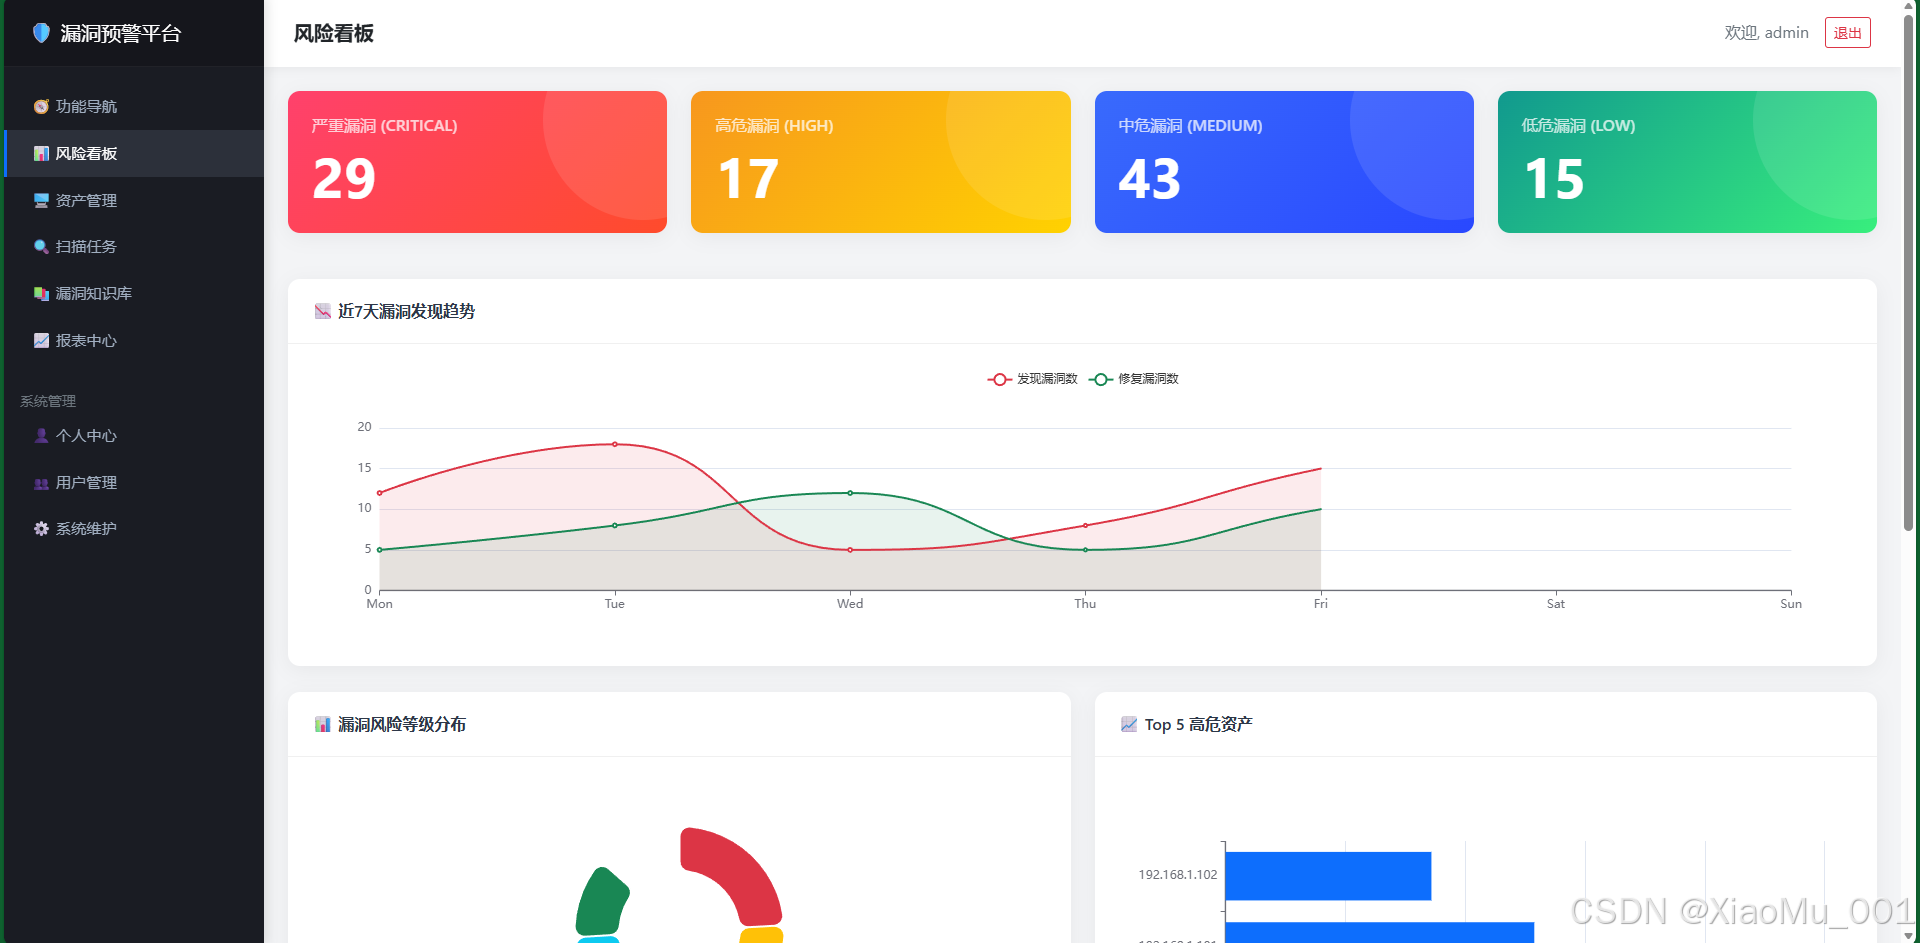This screenshot has width=1920, height=943.
Task: Click the 个人中心 user icon
Action: pos(41,435)
